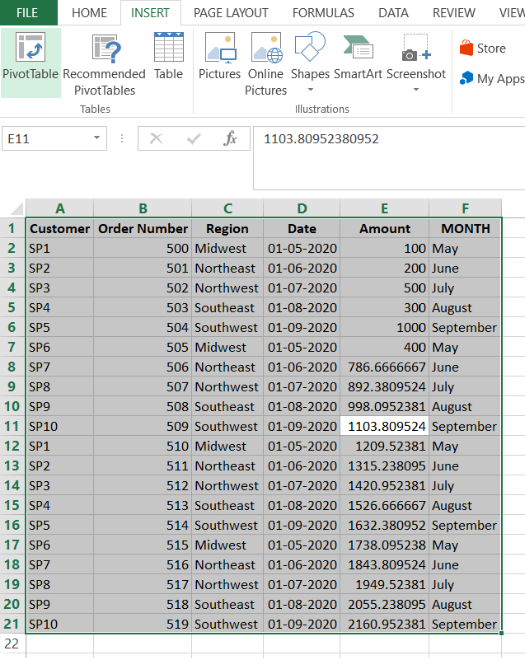
Task: Switch to the PAGE LAYOUT tab
Action: pos(231,13)
